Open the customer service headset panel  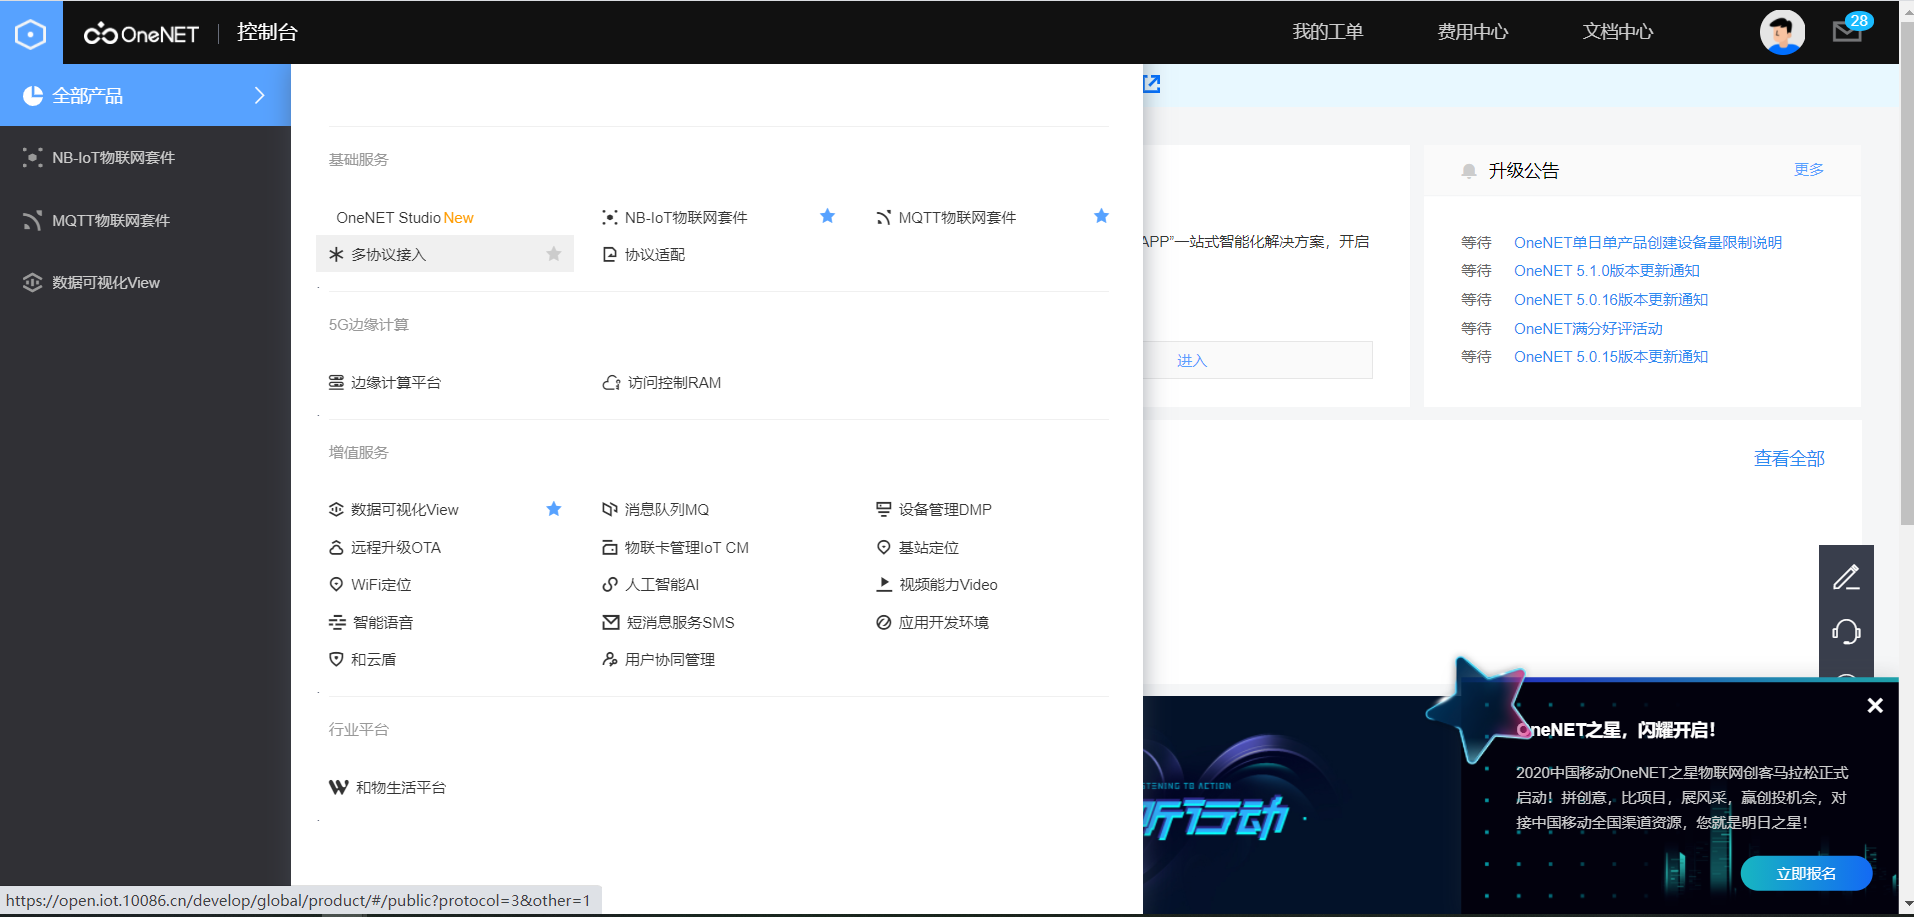[x=1847, y=632]
